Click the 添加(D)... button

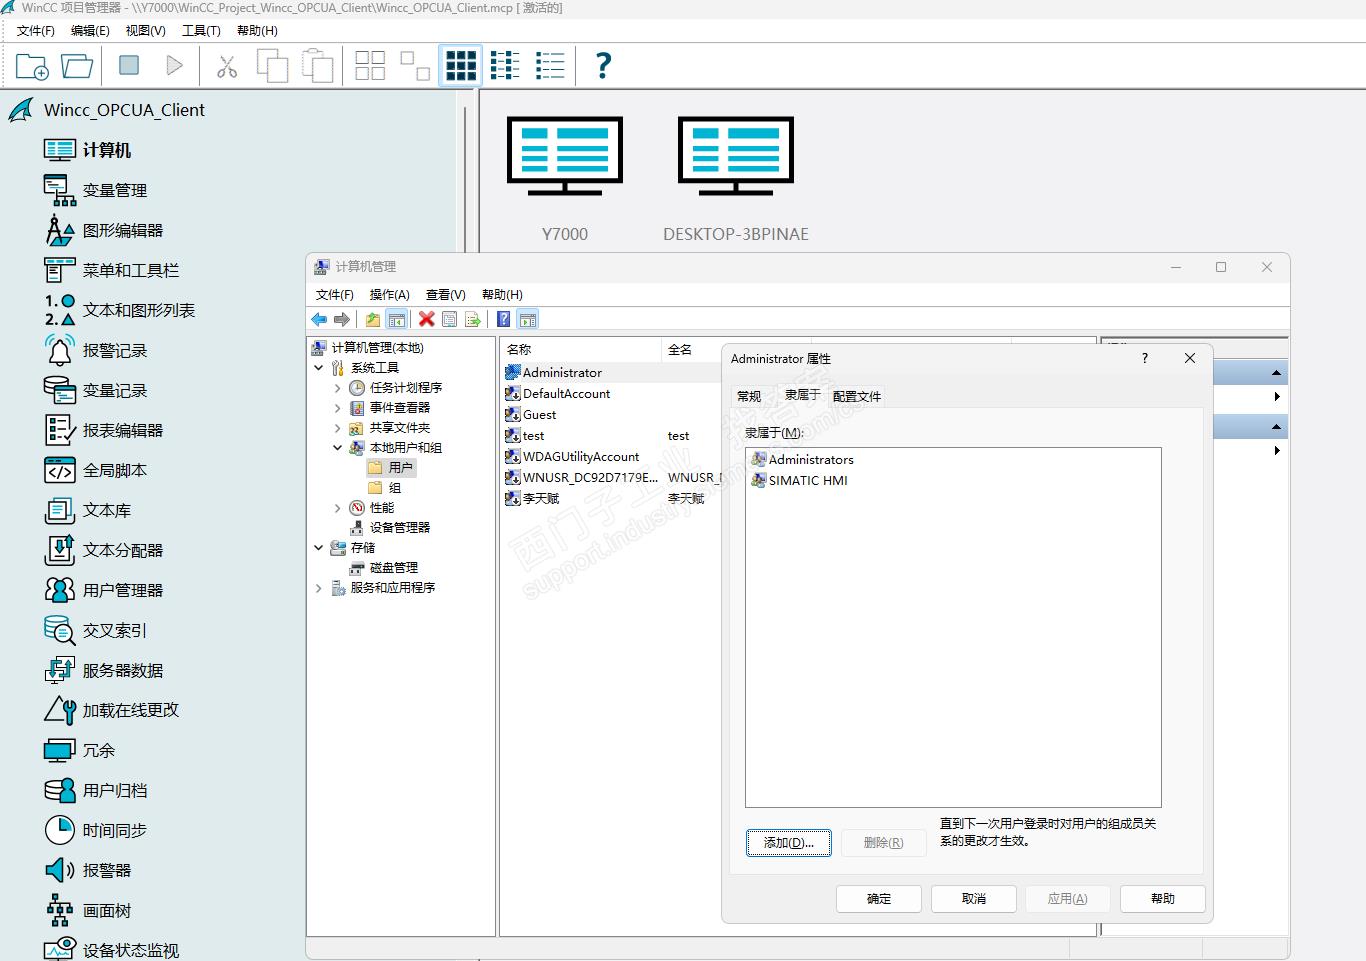point(789,843)
